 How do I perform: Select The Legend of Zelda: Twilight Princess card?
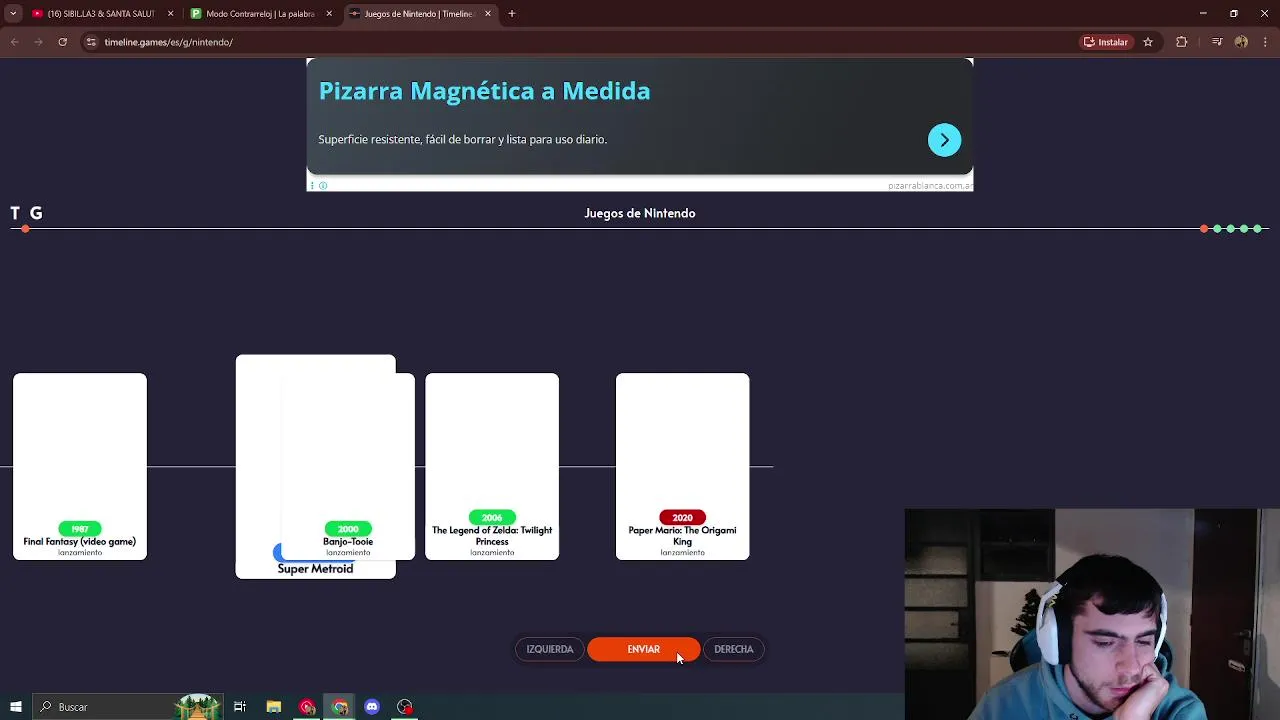(x=492, y=466)
